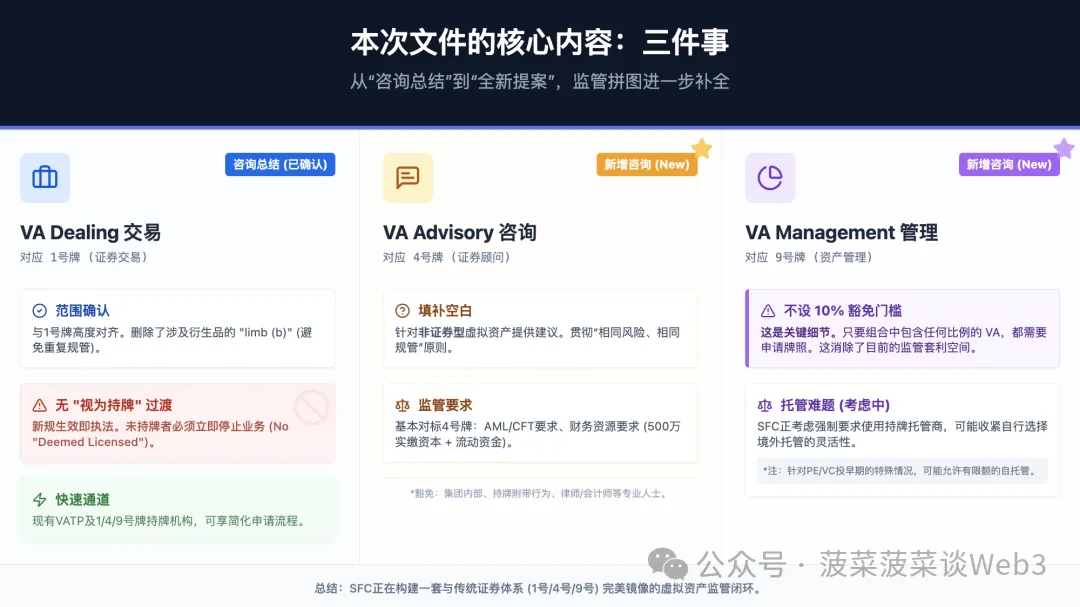Viewport: 1080px width, 607px height.
Task: Click the briefcase icon above VA Dealing
Action: point(45,178)
